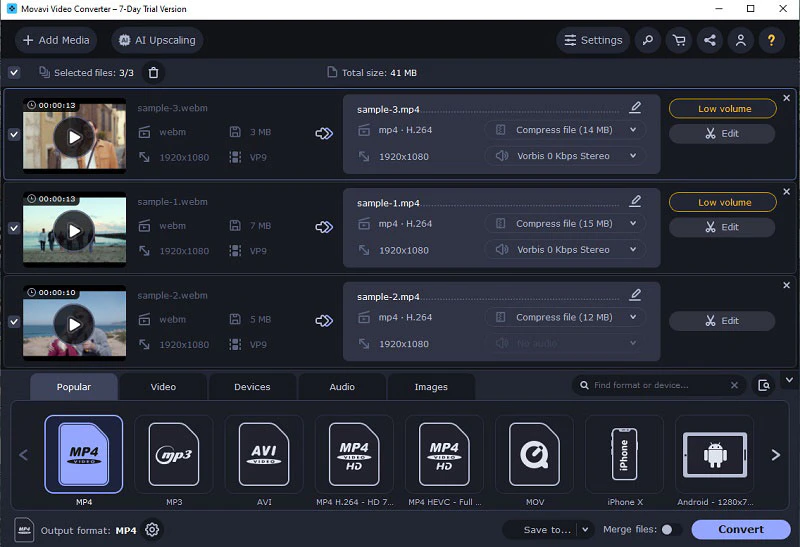Click the detect device icon beside search
Screen dimensions: 800x547
tap(764, 385)
